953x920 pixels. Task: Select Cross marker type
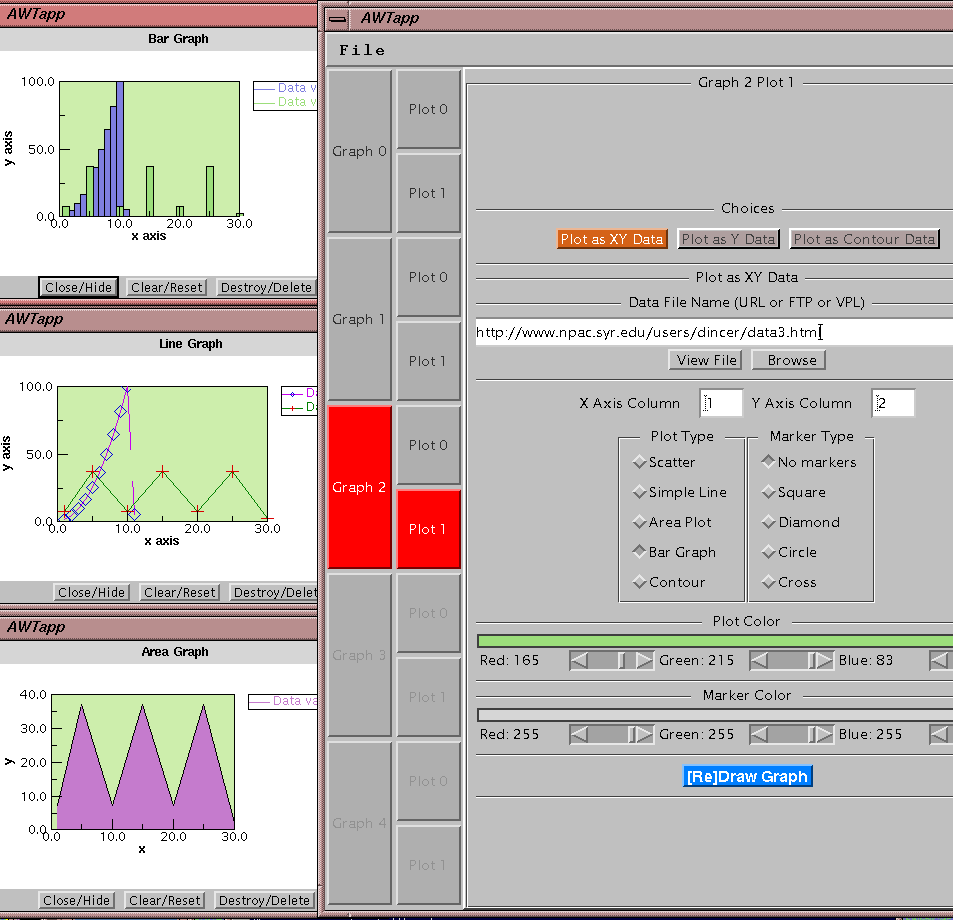pos(789,582)
